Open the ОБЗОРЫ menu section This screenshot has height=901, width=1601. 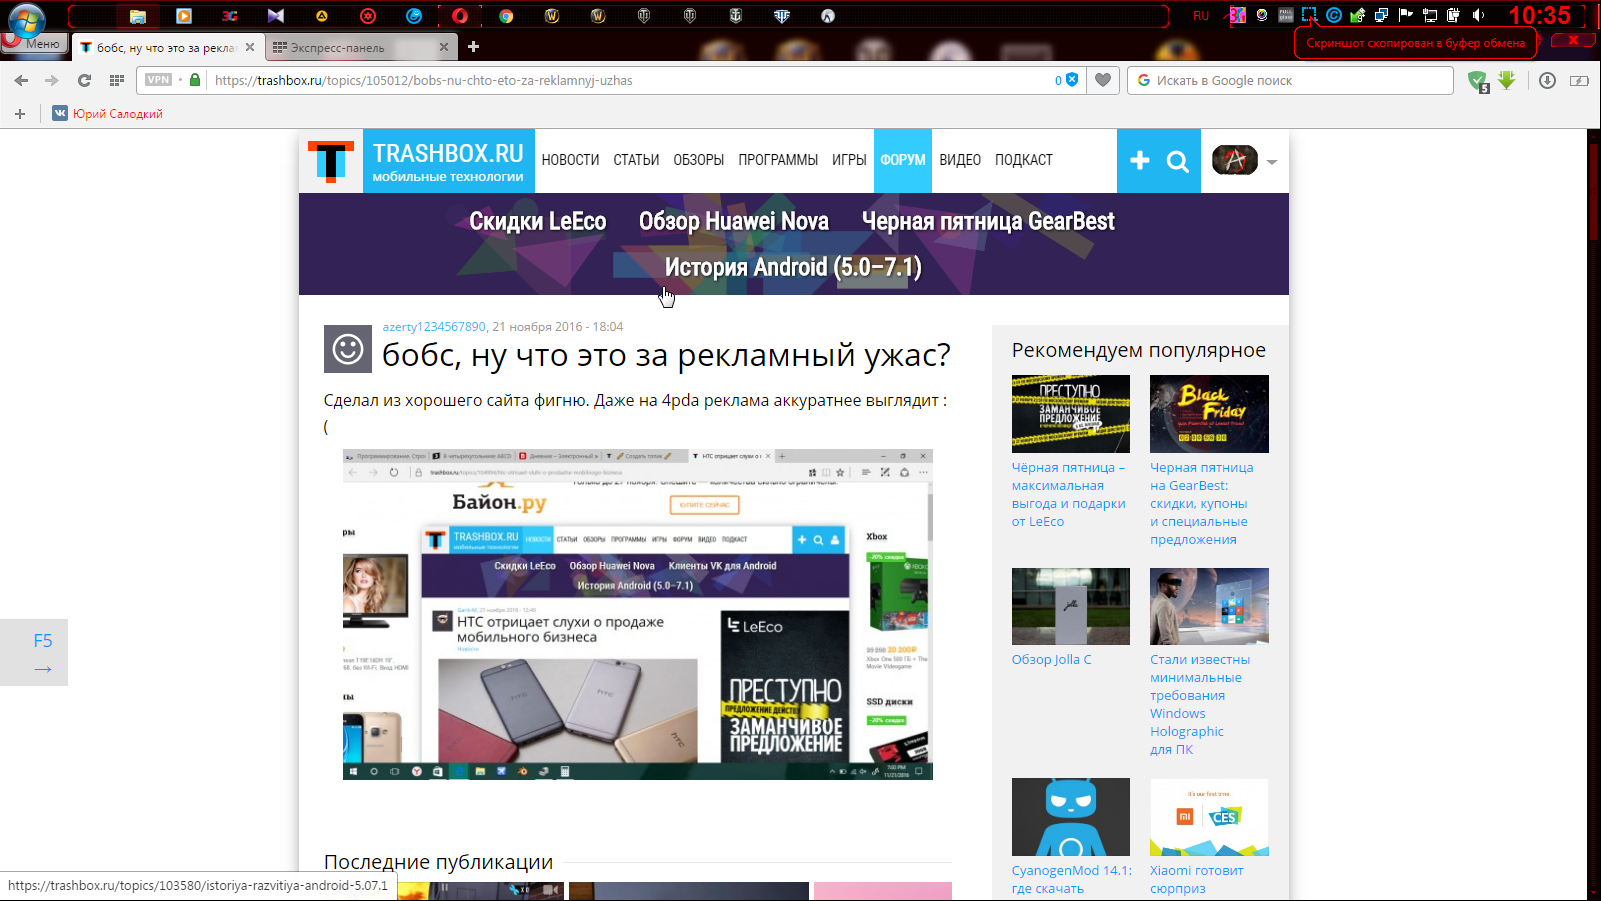[x=698, y=160]
